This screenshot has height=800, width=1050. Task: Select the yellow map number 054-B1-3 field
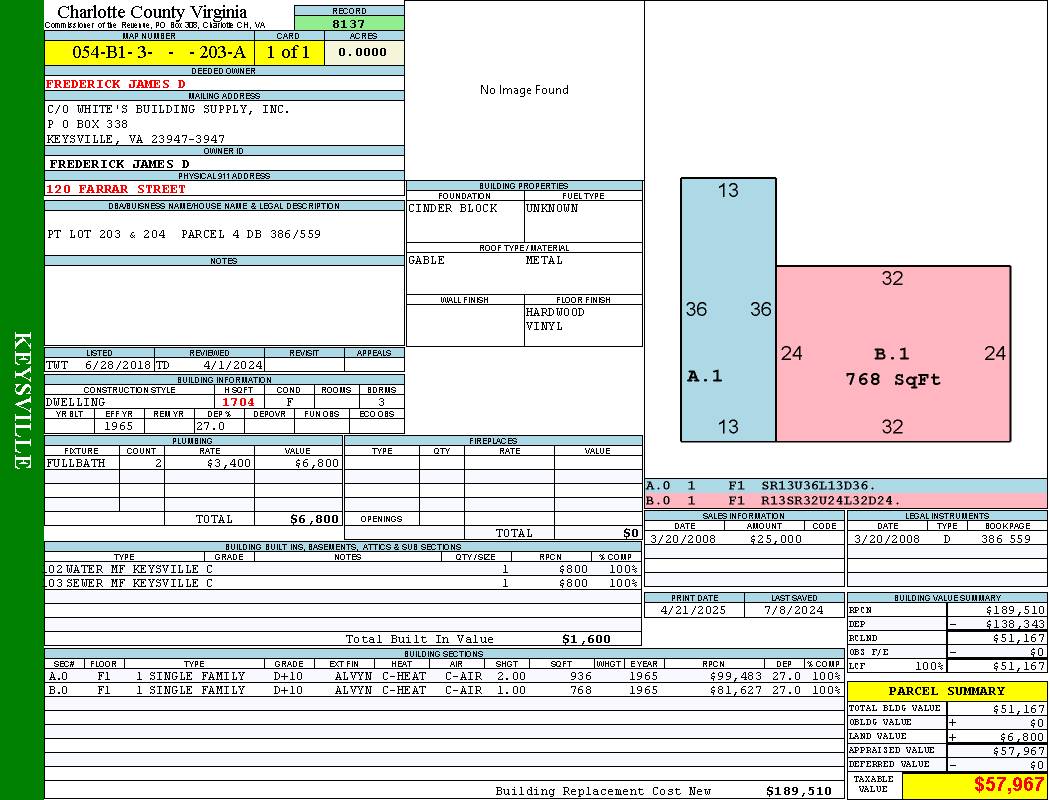point(149,52)
